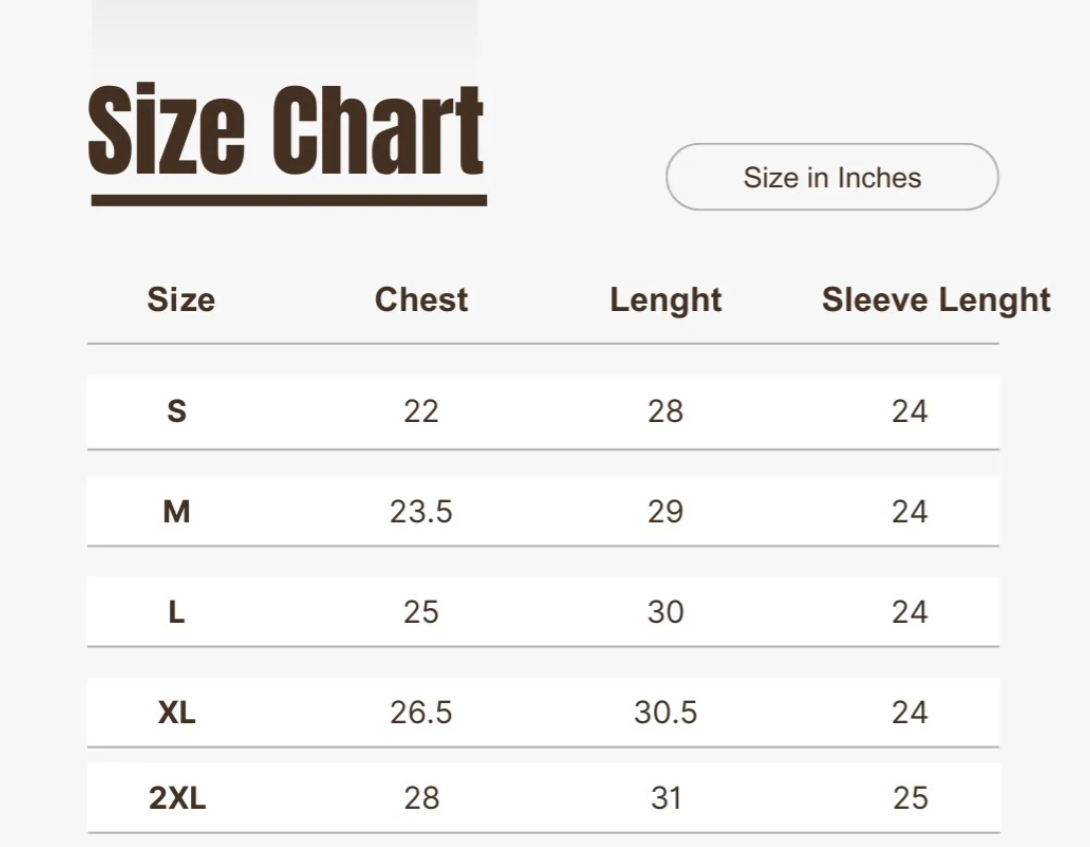Select the Chest column header
This screenshot has width=1090, height=847.
click(x=421, y=300)
